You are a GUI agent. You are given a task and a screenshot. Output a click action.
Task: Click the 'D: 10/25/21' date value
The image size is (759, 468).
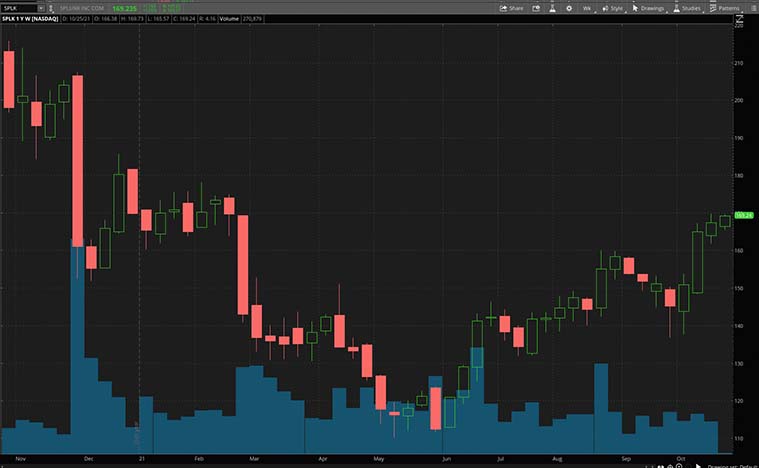76,19
